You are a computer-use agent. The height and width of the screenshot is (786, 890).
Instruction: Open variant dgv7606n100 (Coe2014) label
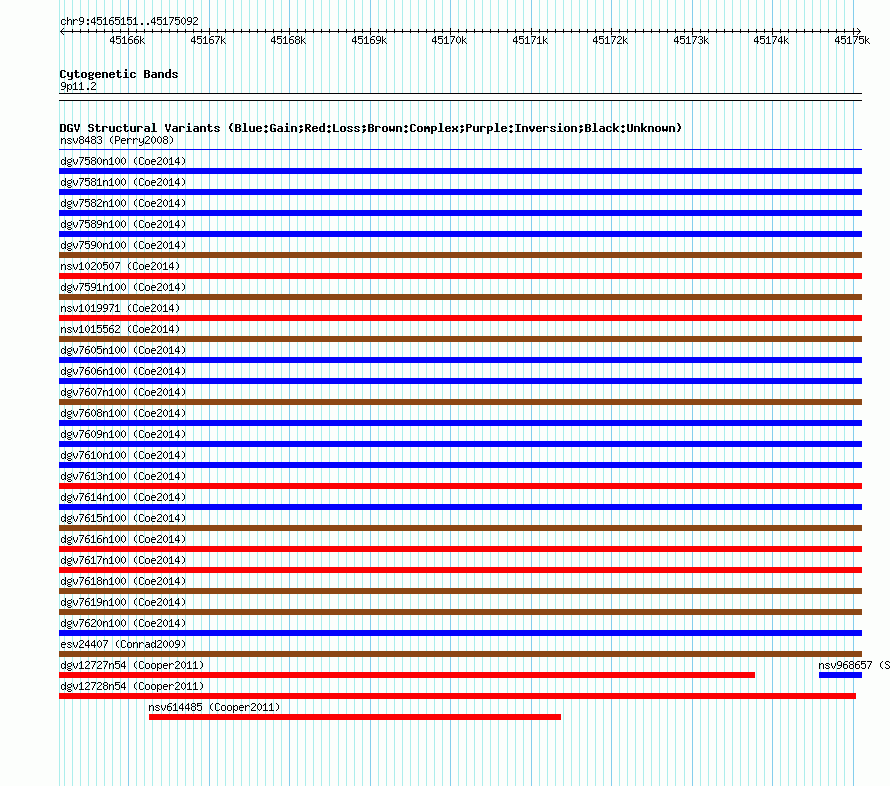pyautogui.click(x=123, y=371)
